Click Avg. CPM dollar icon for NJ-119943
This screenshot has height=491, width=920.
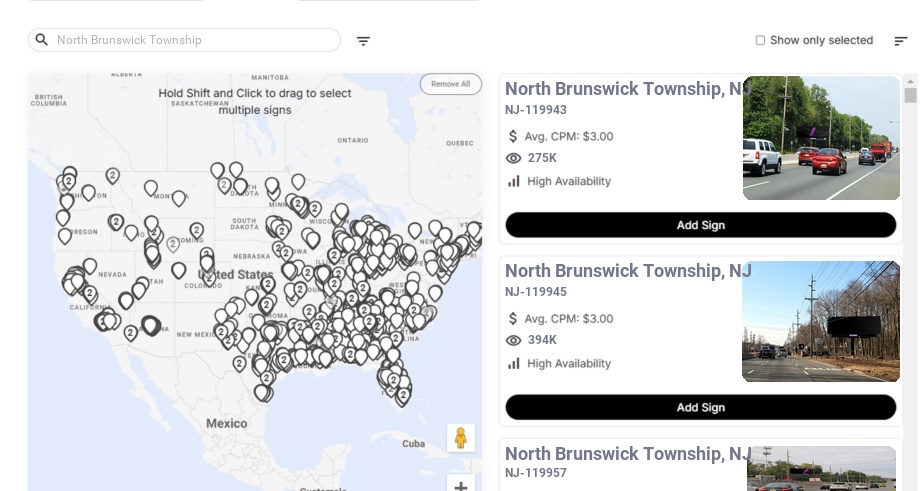[x=513, y=136]
